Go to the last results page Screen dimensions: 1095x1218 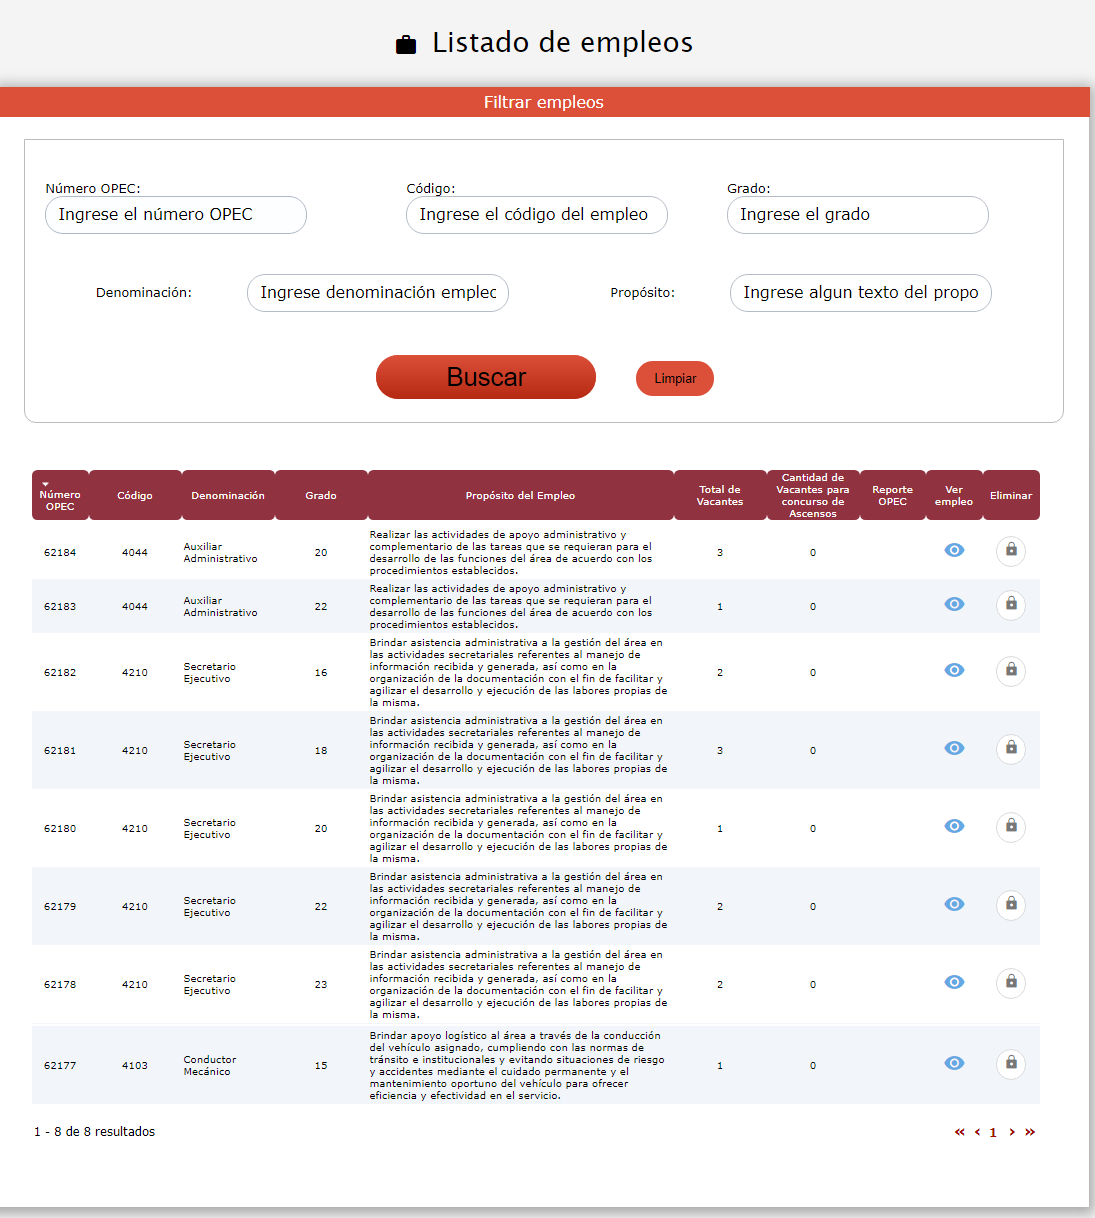(1030, 1132)
